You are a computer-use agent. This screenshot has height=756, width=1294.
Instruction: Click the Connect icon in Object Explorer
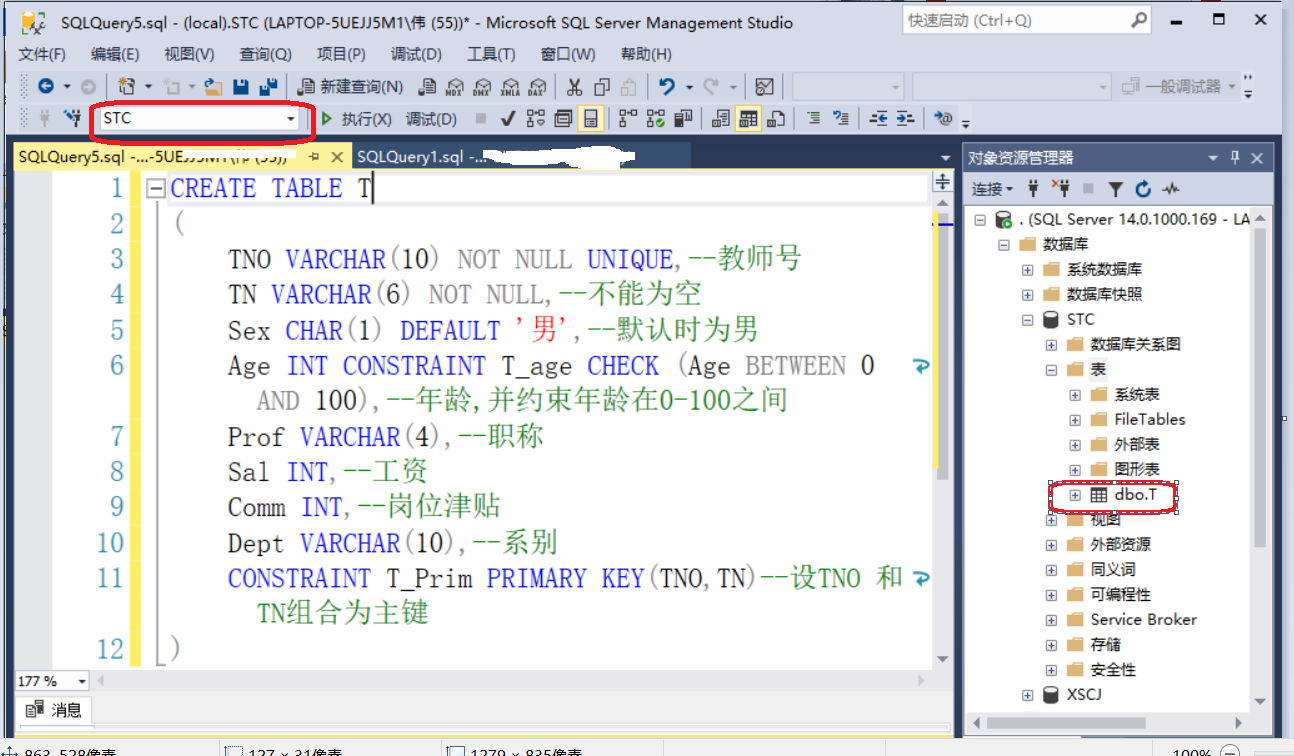click(x=1033, y=188)
